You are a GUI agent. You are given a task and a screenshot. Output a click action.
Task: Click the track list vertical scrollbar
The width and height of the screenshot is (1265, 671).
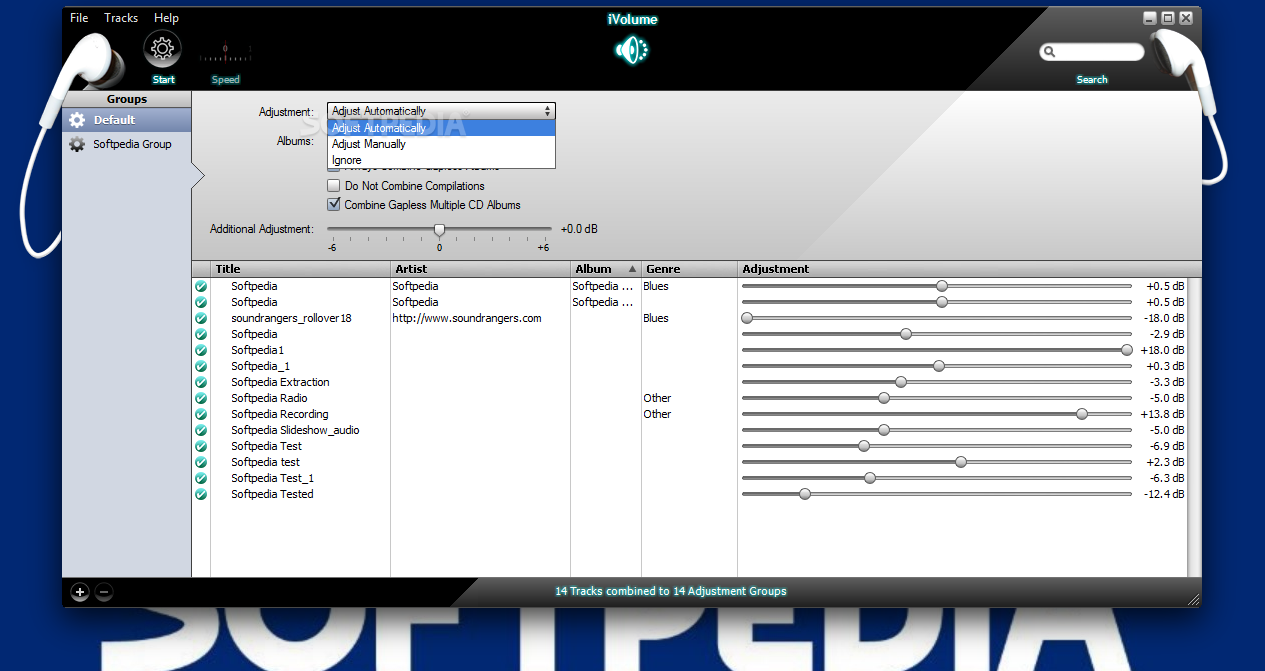click(1194, 427)
